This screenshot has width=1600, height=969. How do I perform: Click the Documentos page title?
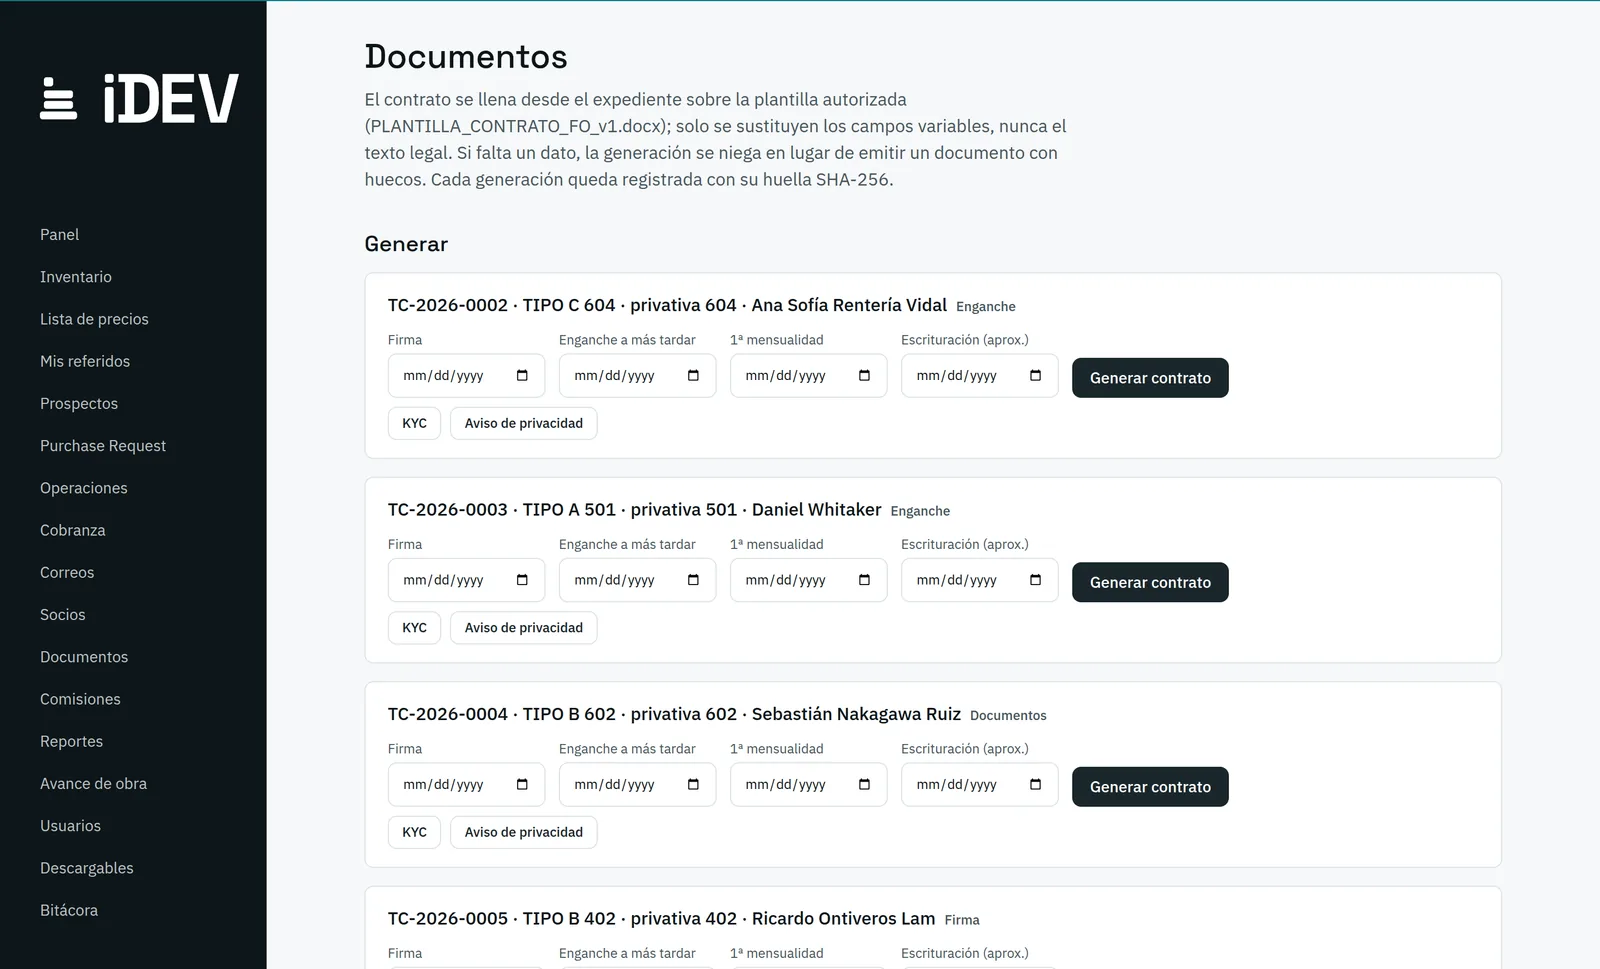tap(466, 57)
